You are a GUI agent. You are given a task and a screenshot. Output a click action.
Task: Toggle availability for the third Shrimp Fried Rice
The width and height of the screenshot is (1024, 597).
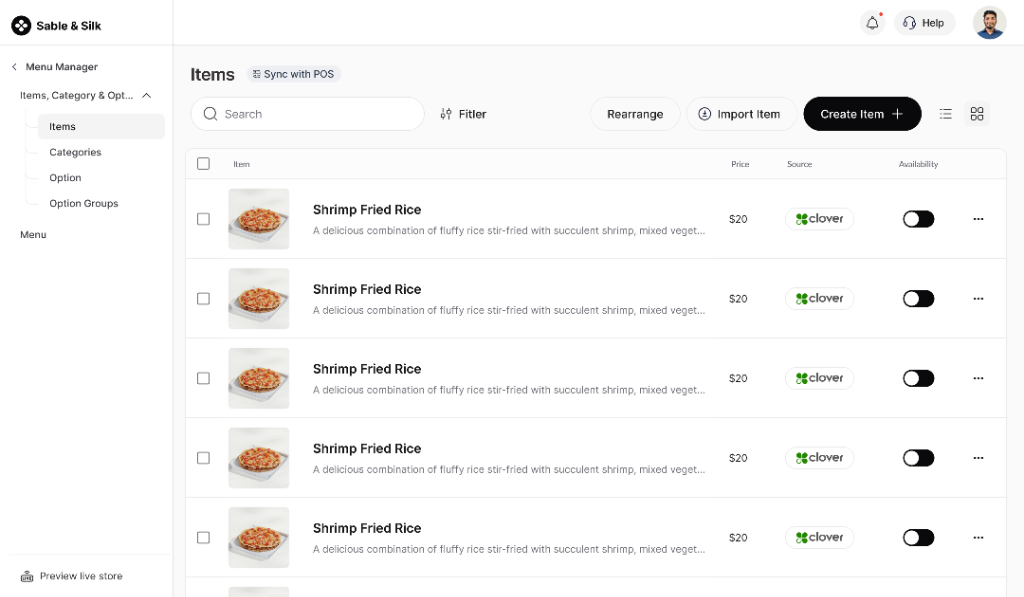(918, 378)
